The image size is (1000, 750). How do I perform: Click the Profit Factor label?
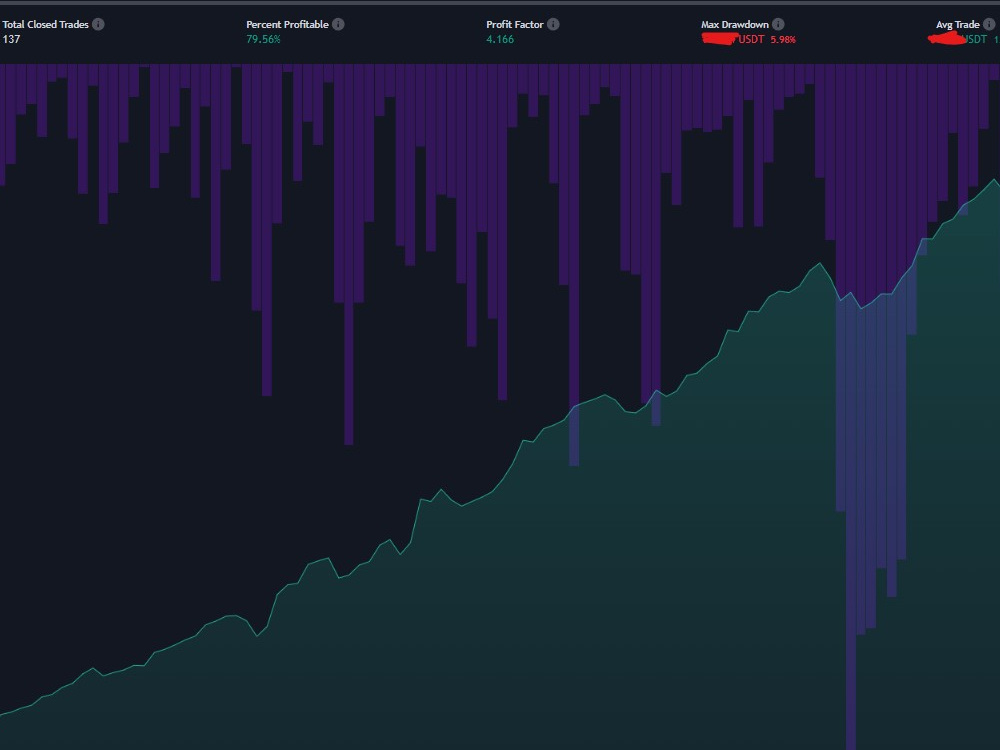(515, 24)
